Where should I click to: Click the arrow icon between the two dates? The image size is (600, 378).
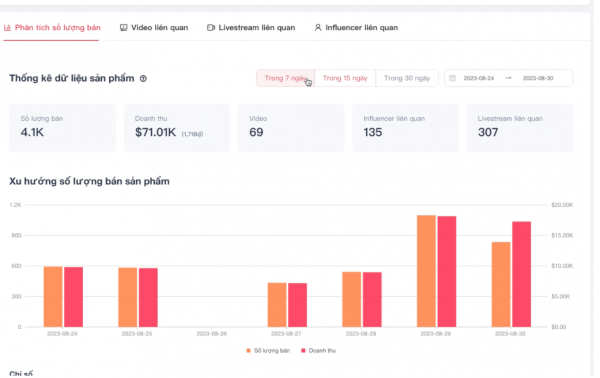(508, 78)
